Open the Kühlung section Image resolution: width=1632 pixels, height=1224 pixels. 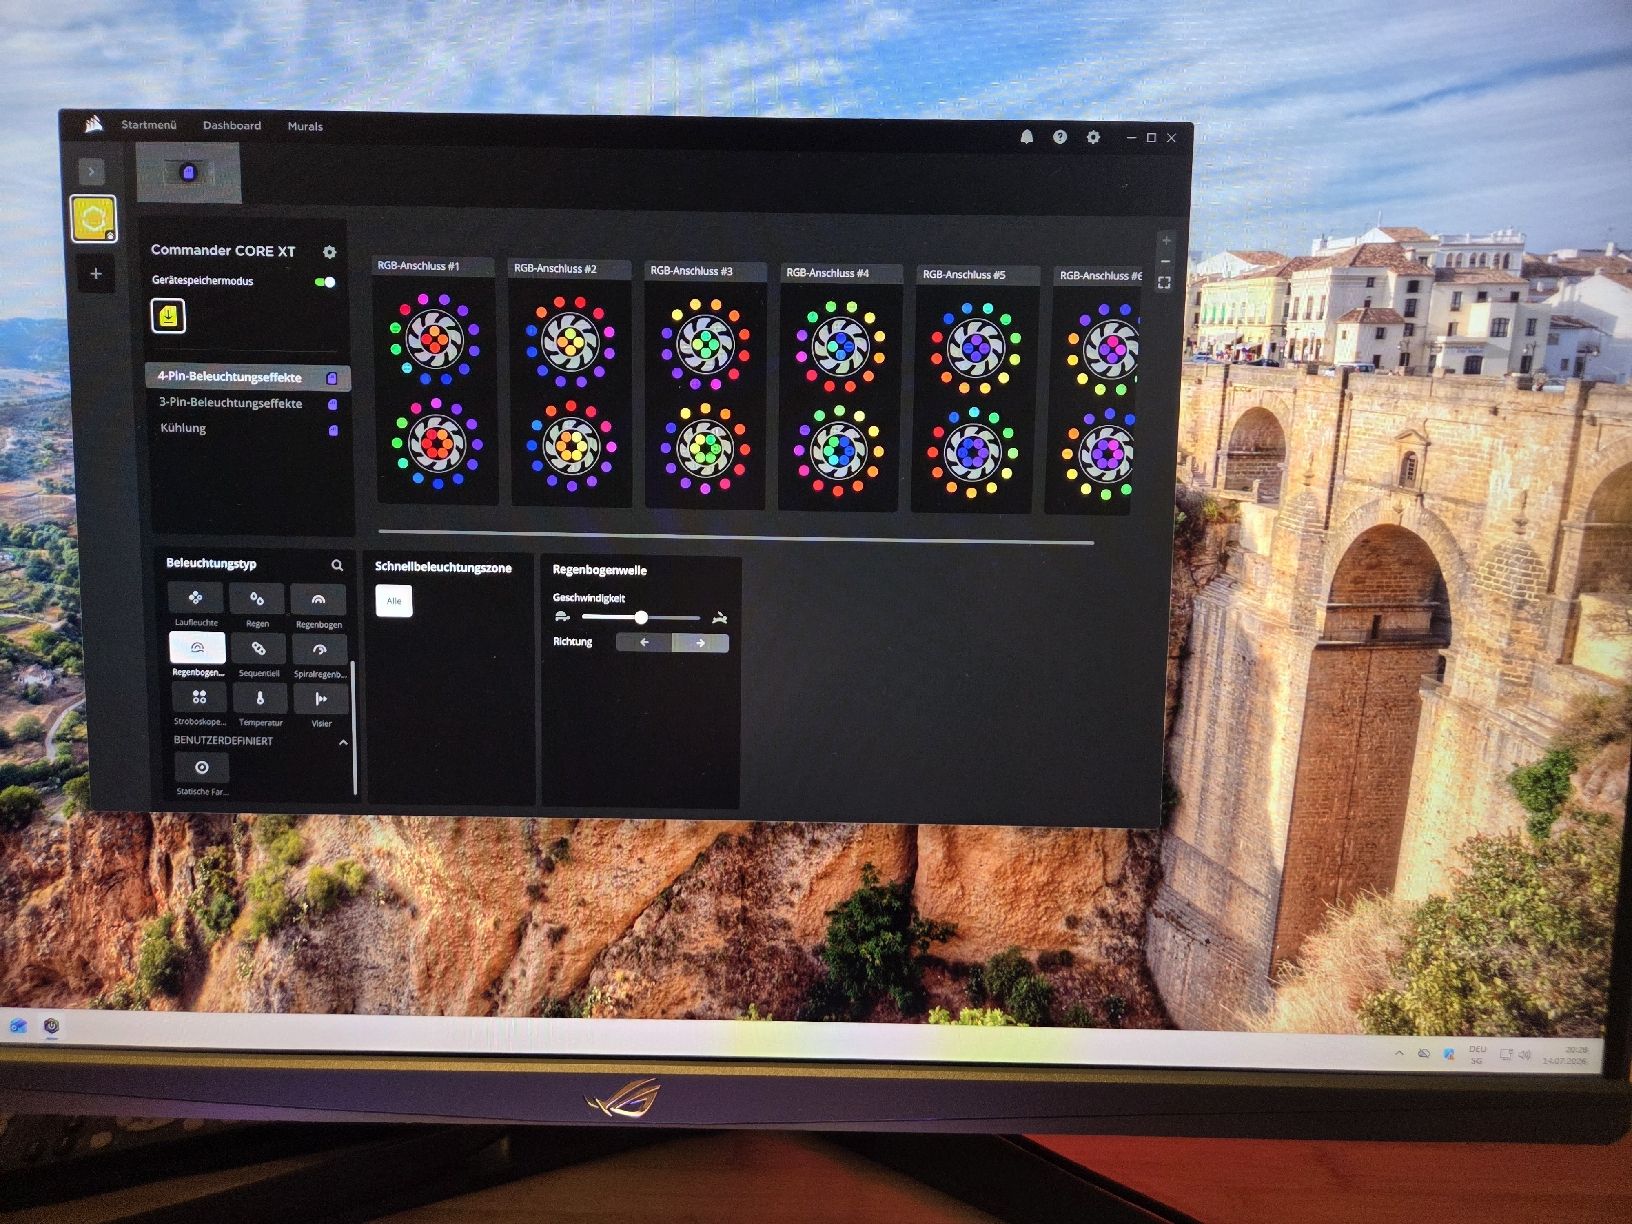click(x=183, y=428)
